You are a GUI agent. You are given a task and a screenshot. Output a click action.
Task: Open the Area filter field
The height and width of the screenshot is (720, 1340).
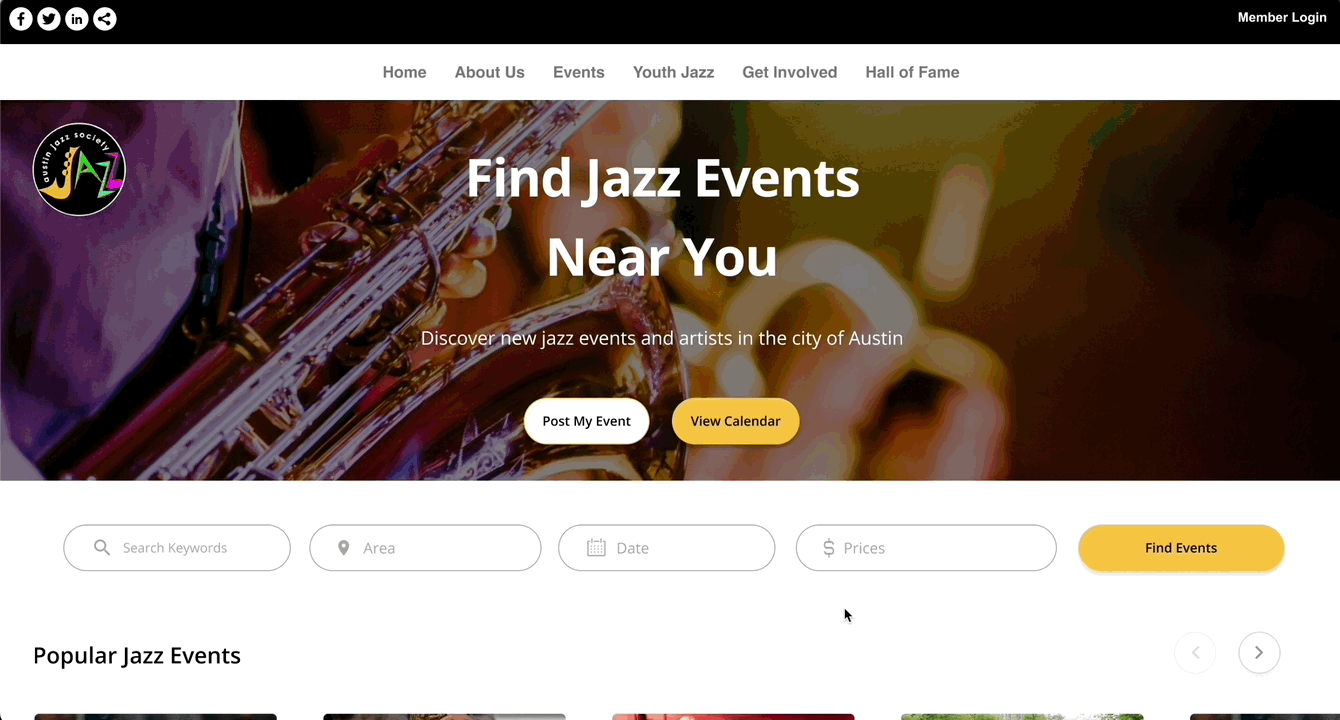click(425, 548)
